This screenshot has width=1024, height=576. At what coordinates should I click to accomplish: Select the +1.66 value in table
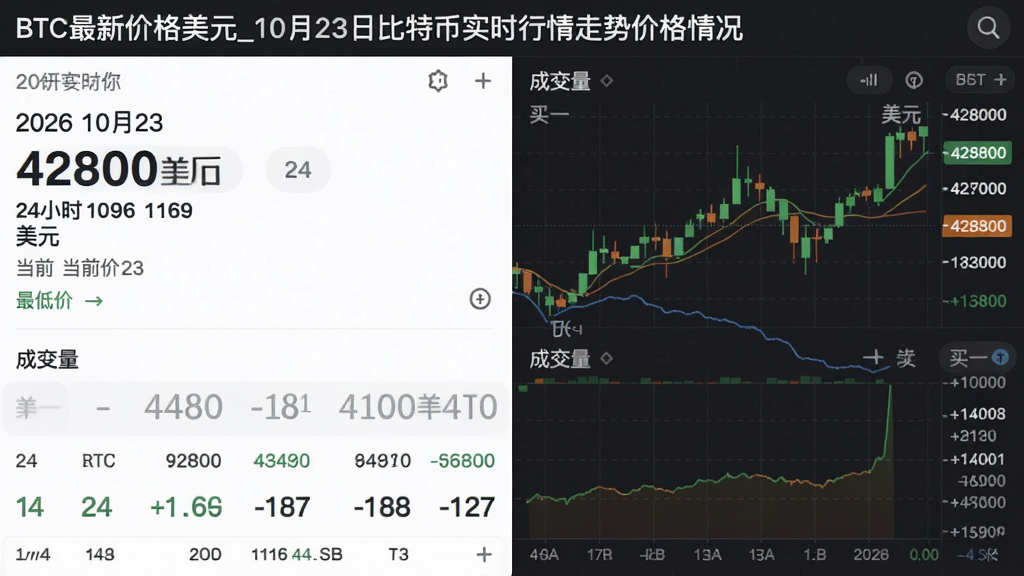click(x=186, y=507)
